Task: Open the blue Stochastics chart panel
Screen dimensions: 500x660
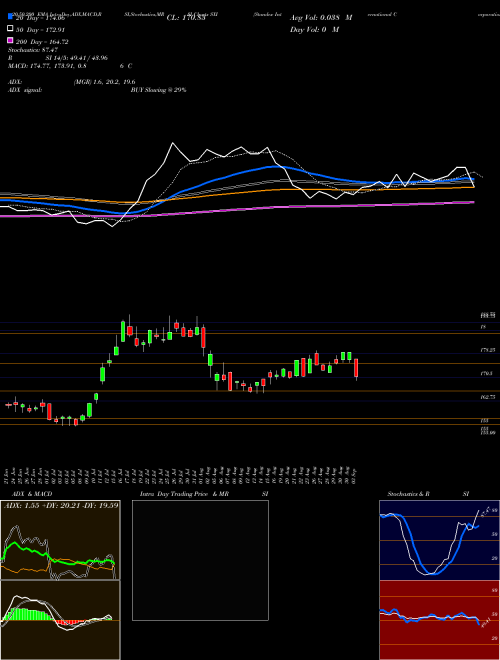Action: (439, 540)
